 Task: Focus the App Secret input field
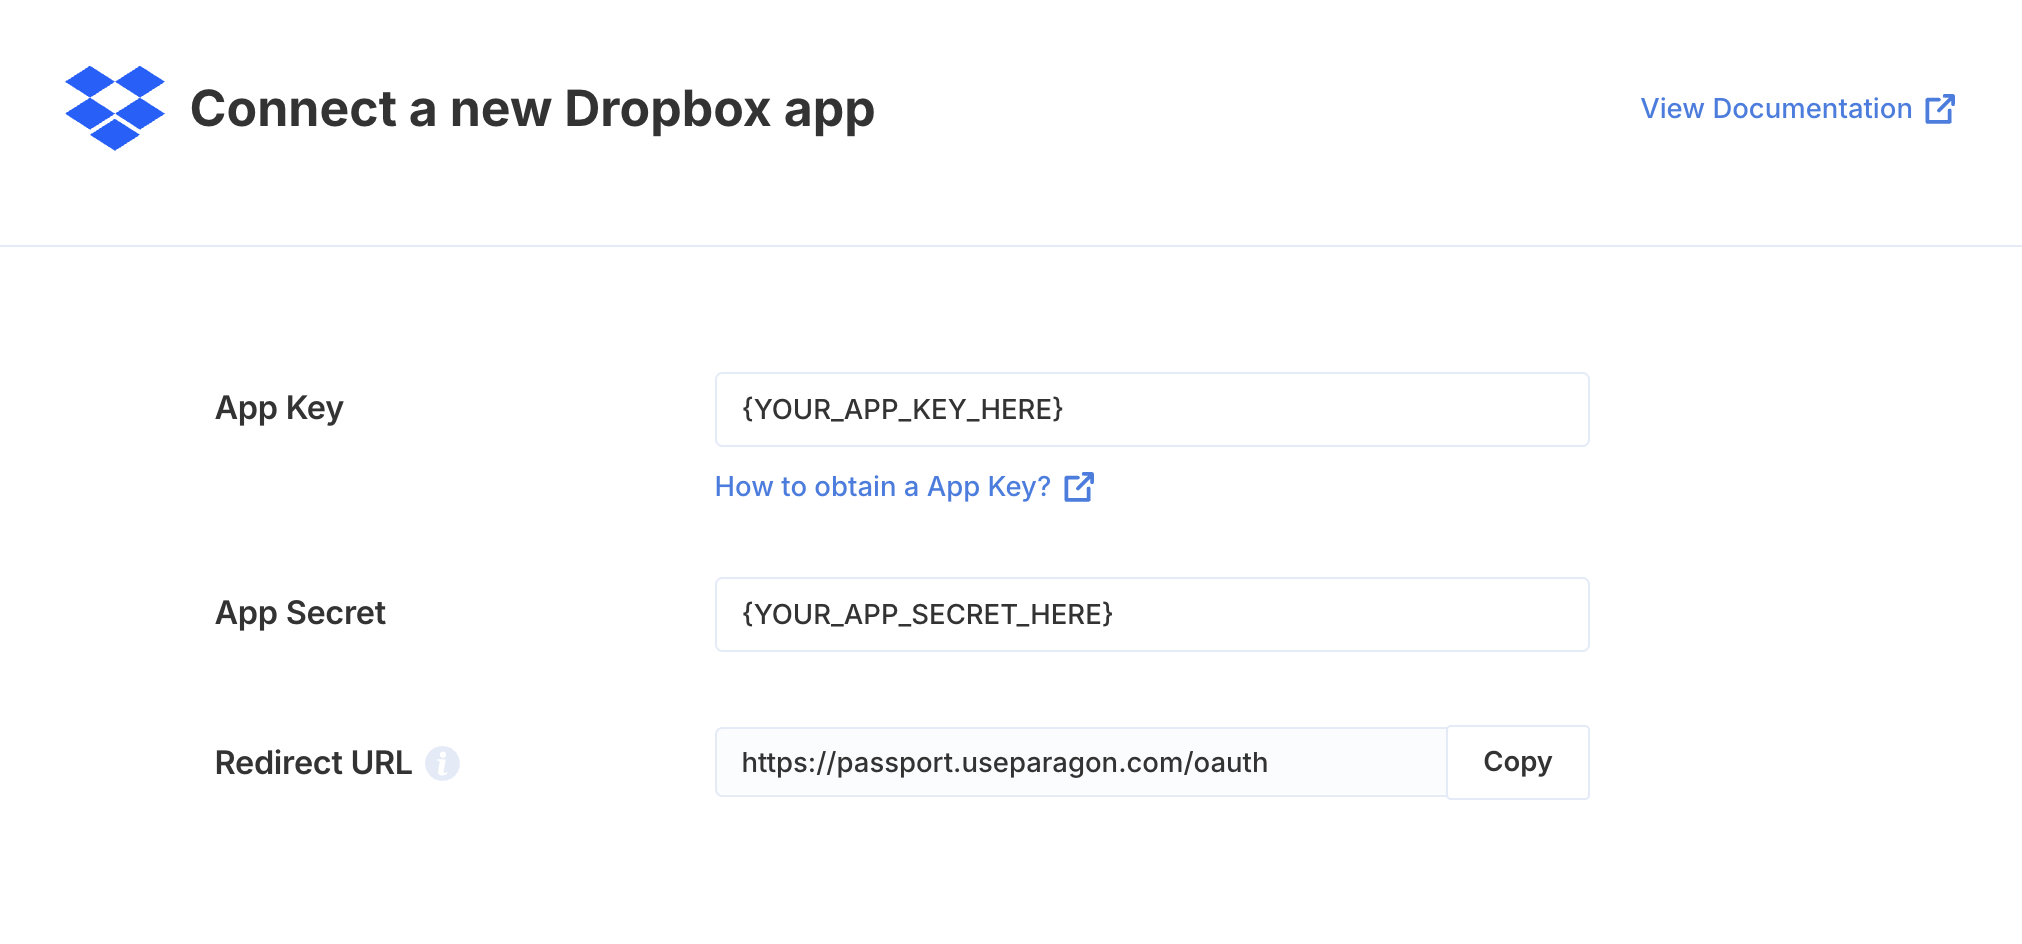pyautogui.click(x=1152, y=614)
